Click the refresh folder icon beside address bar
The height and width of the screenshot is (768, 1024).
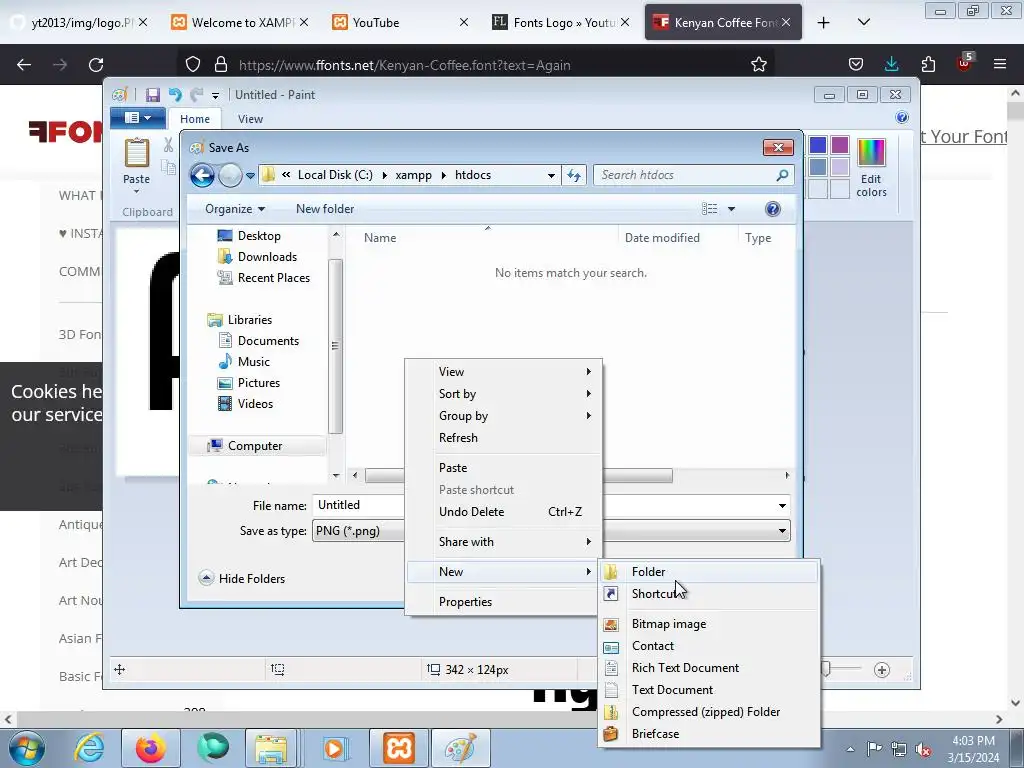574,175
